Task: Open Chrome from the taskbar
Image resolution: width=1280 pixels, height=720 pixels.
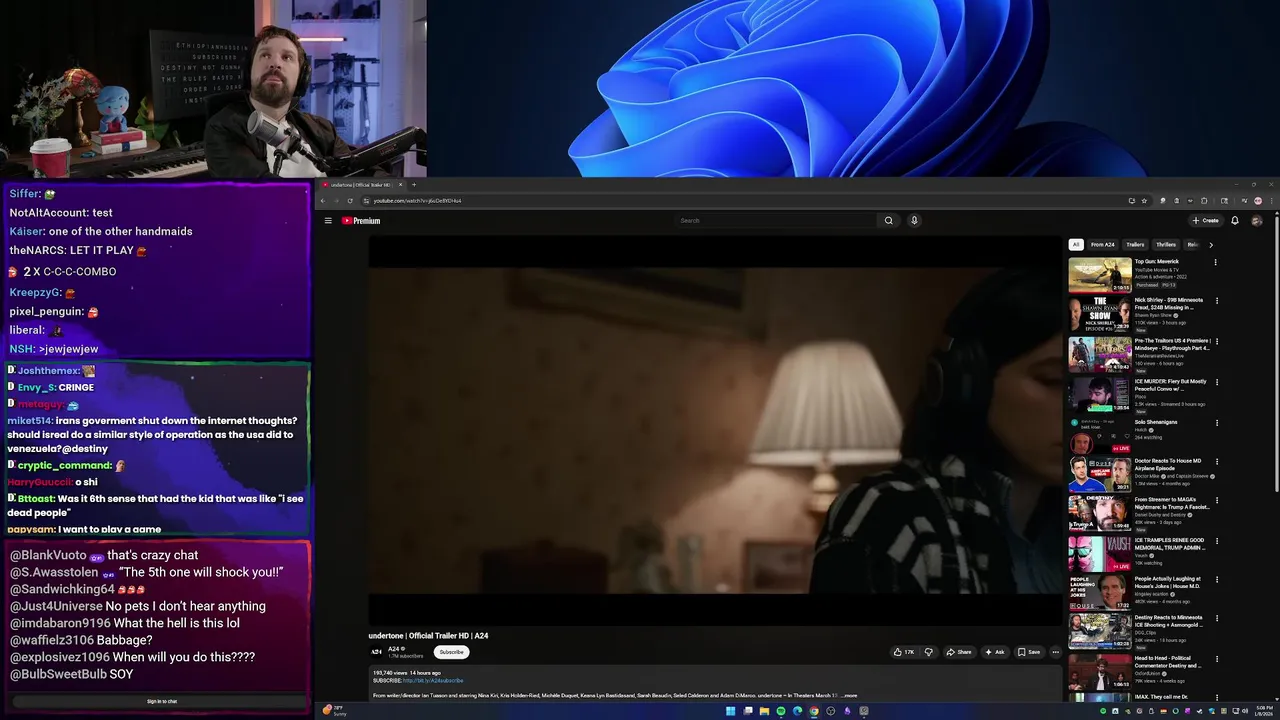Action: (x=814, y=711)
